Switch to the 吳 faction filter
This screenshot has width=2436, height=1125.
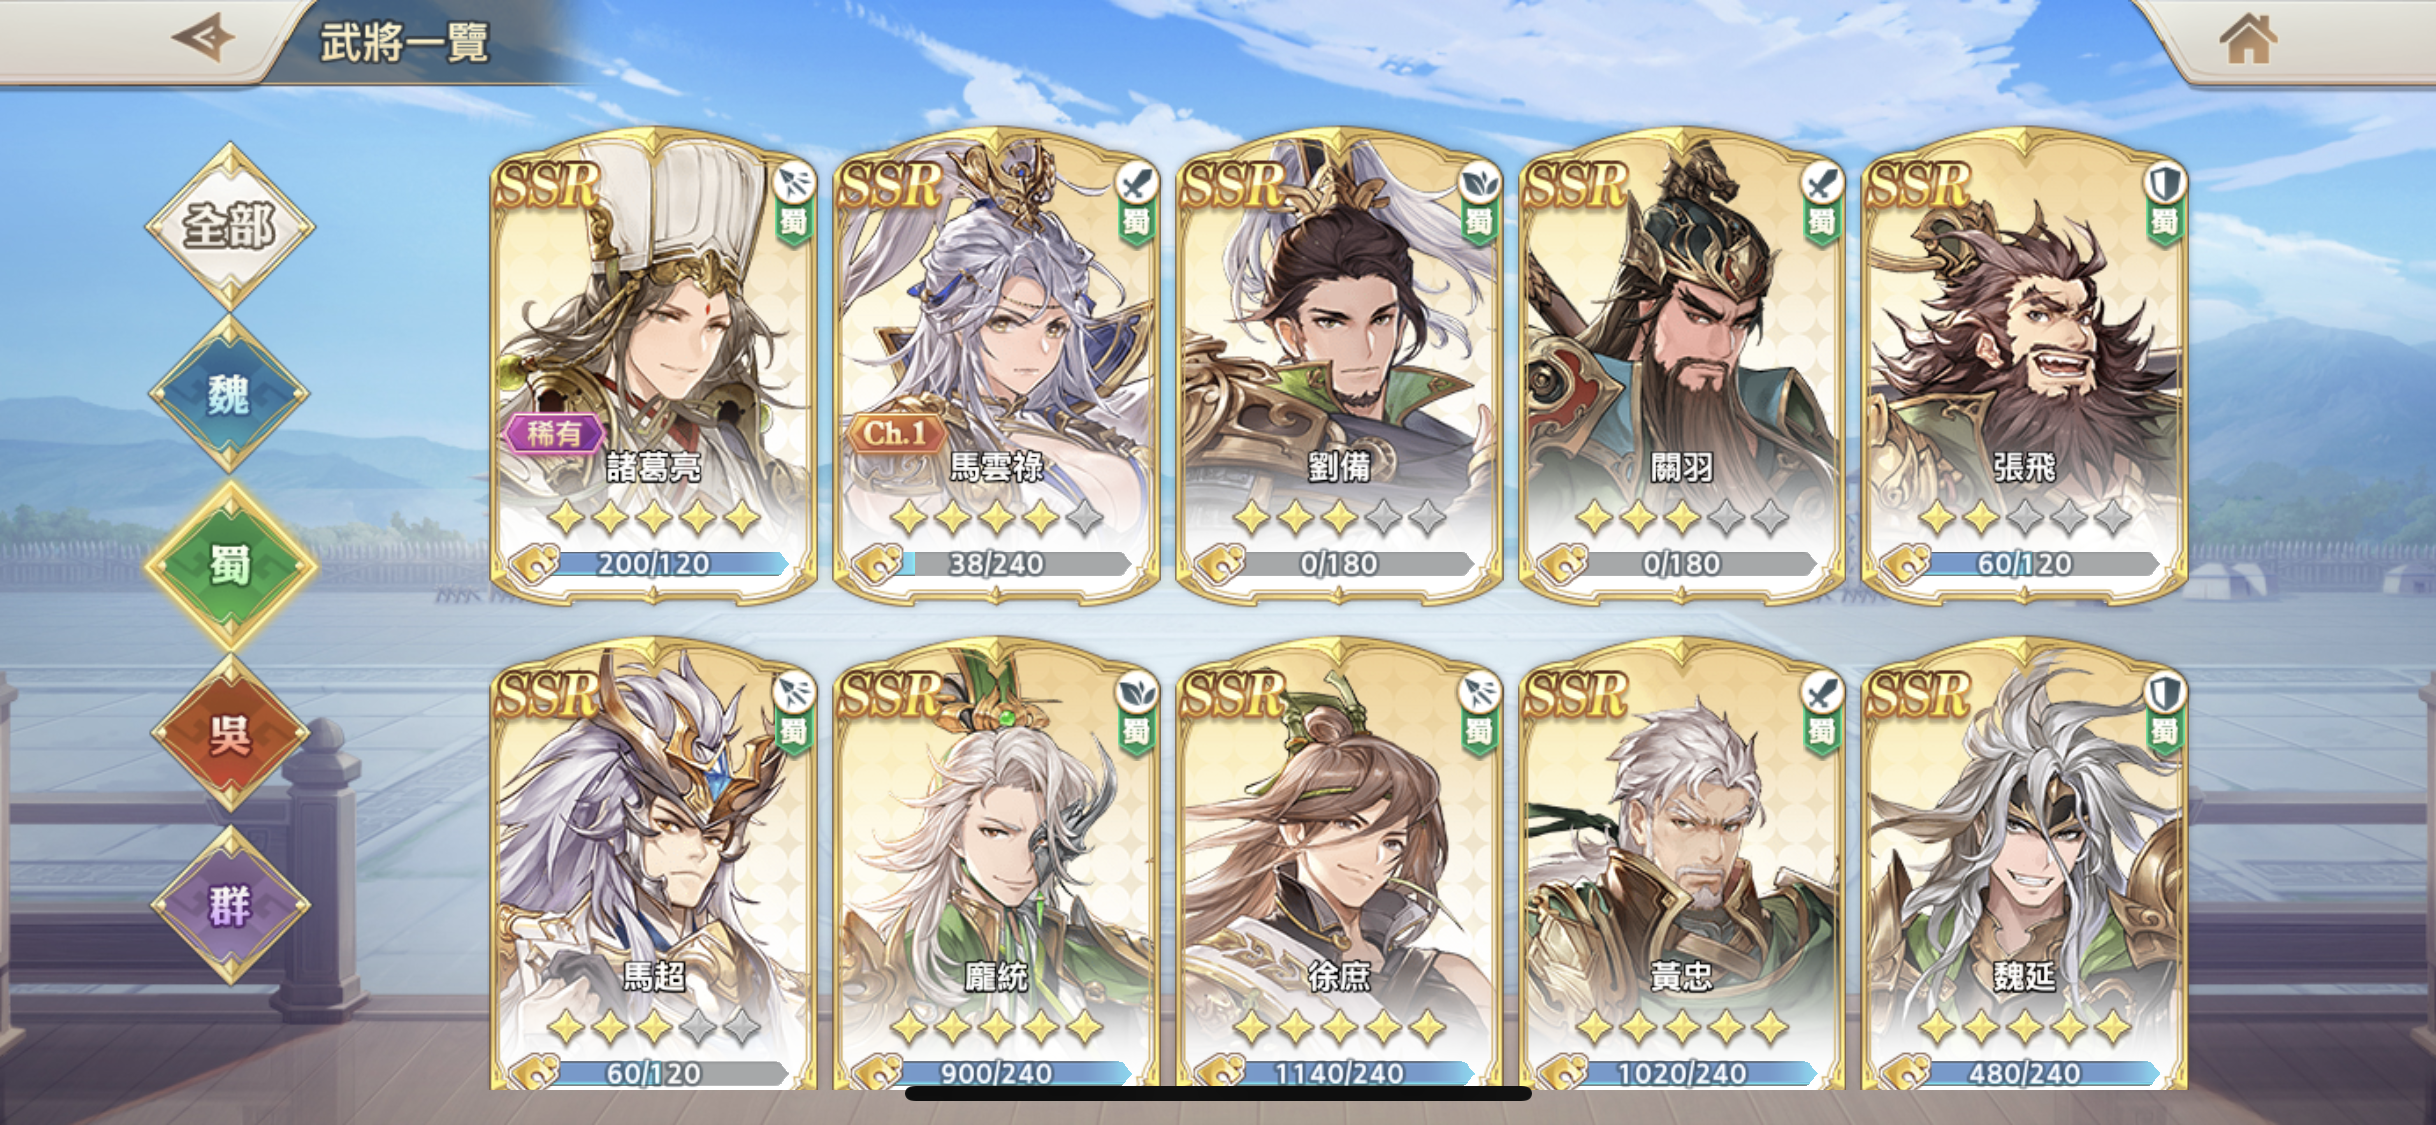point(230,735)
